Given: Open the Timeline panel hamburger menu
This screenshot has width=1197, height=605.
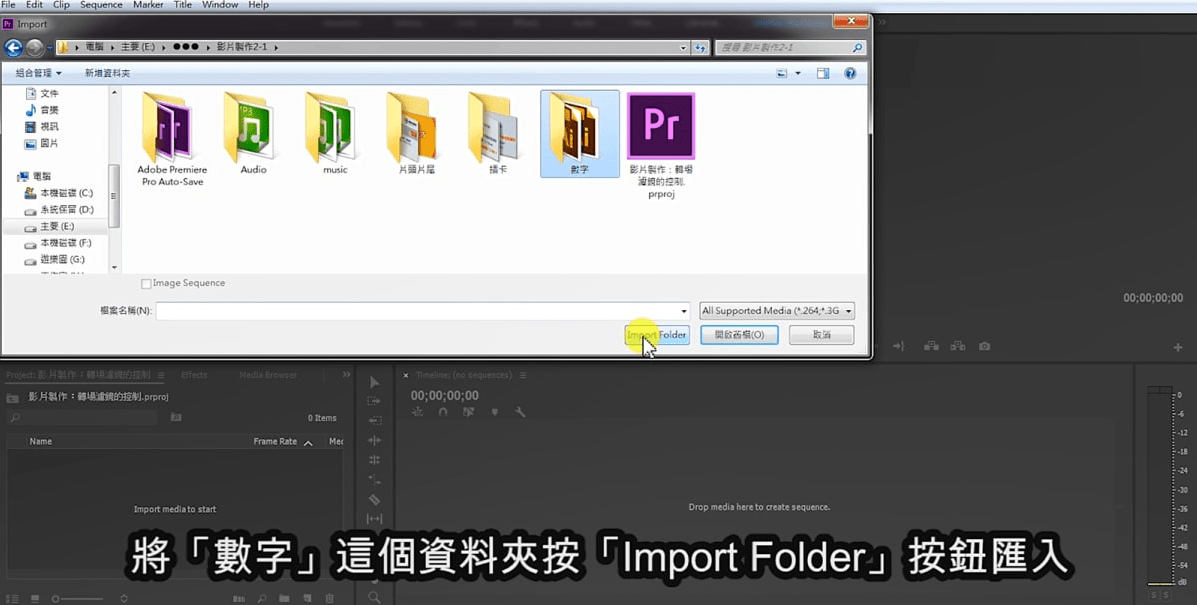Looking at the screenshot, I should pyautogui.click(x=523, y=375).
